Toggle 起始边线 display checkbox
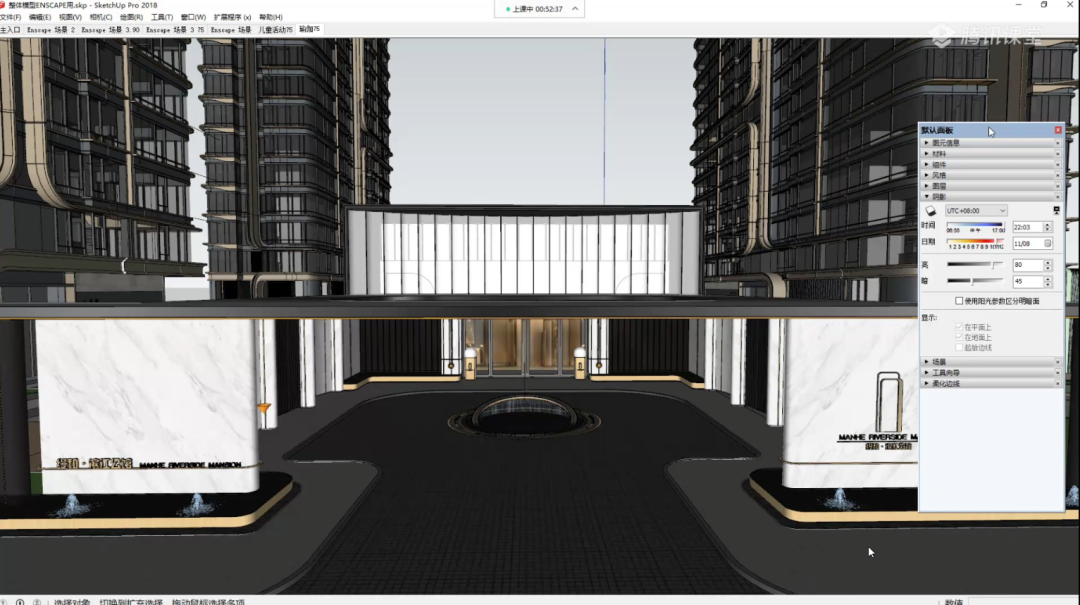Viewport: 1080px width, 605px height. coord(959,348)
